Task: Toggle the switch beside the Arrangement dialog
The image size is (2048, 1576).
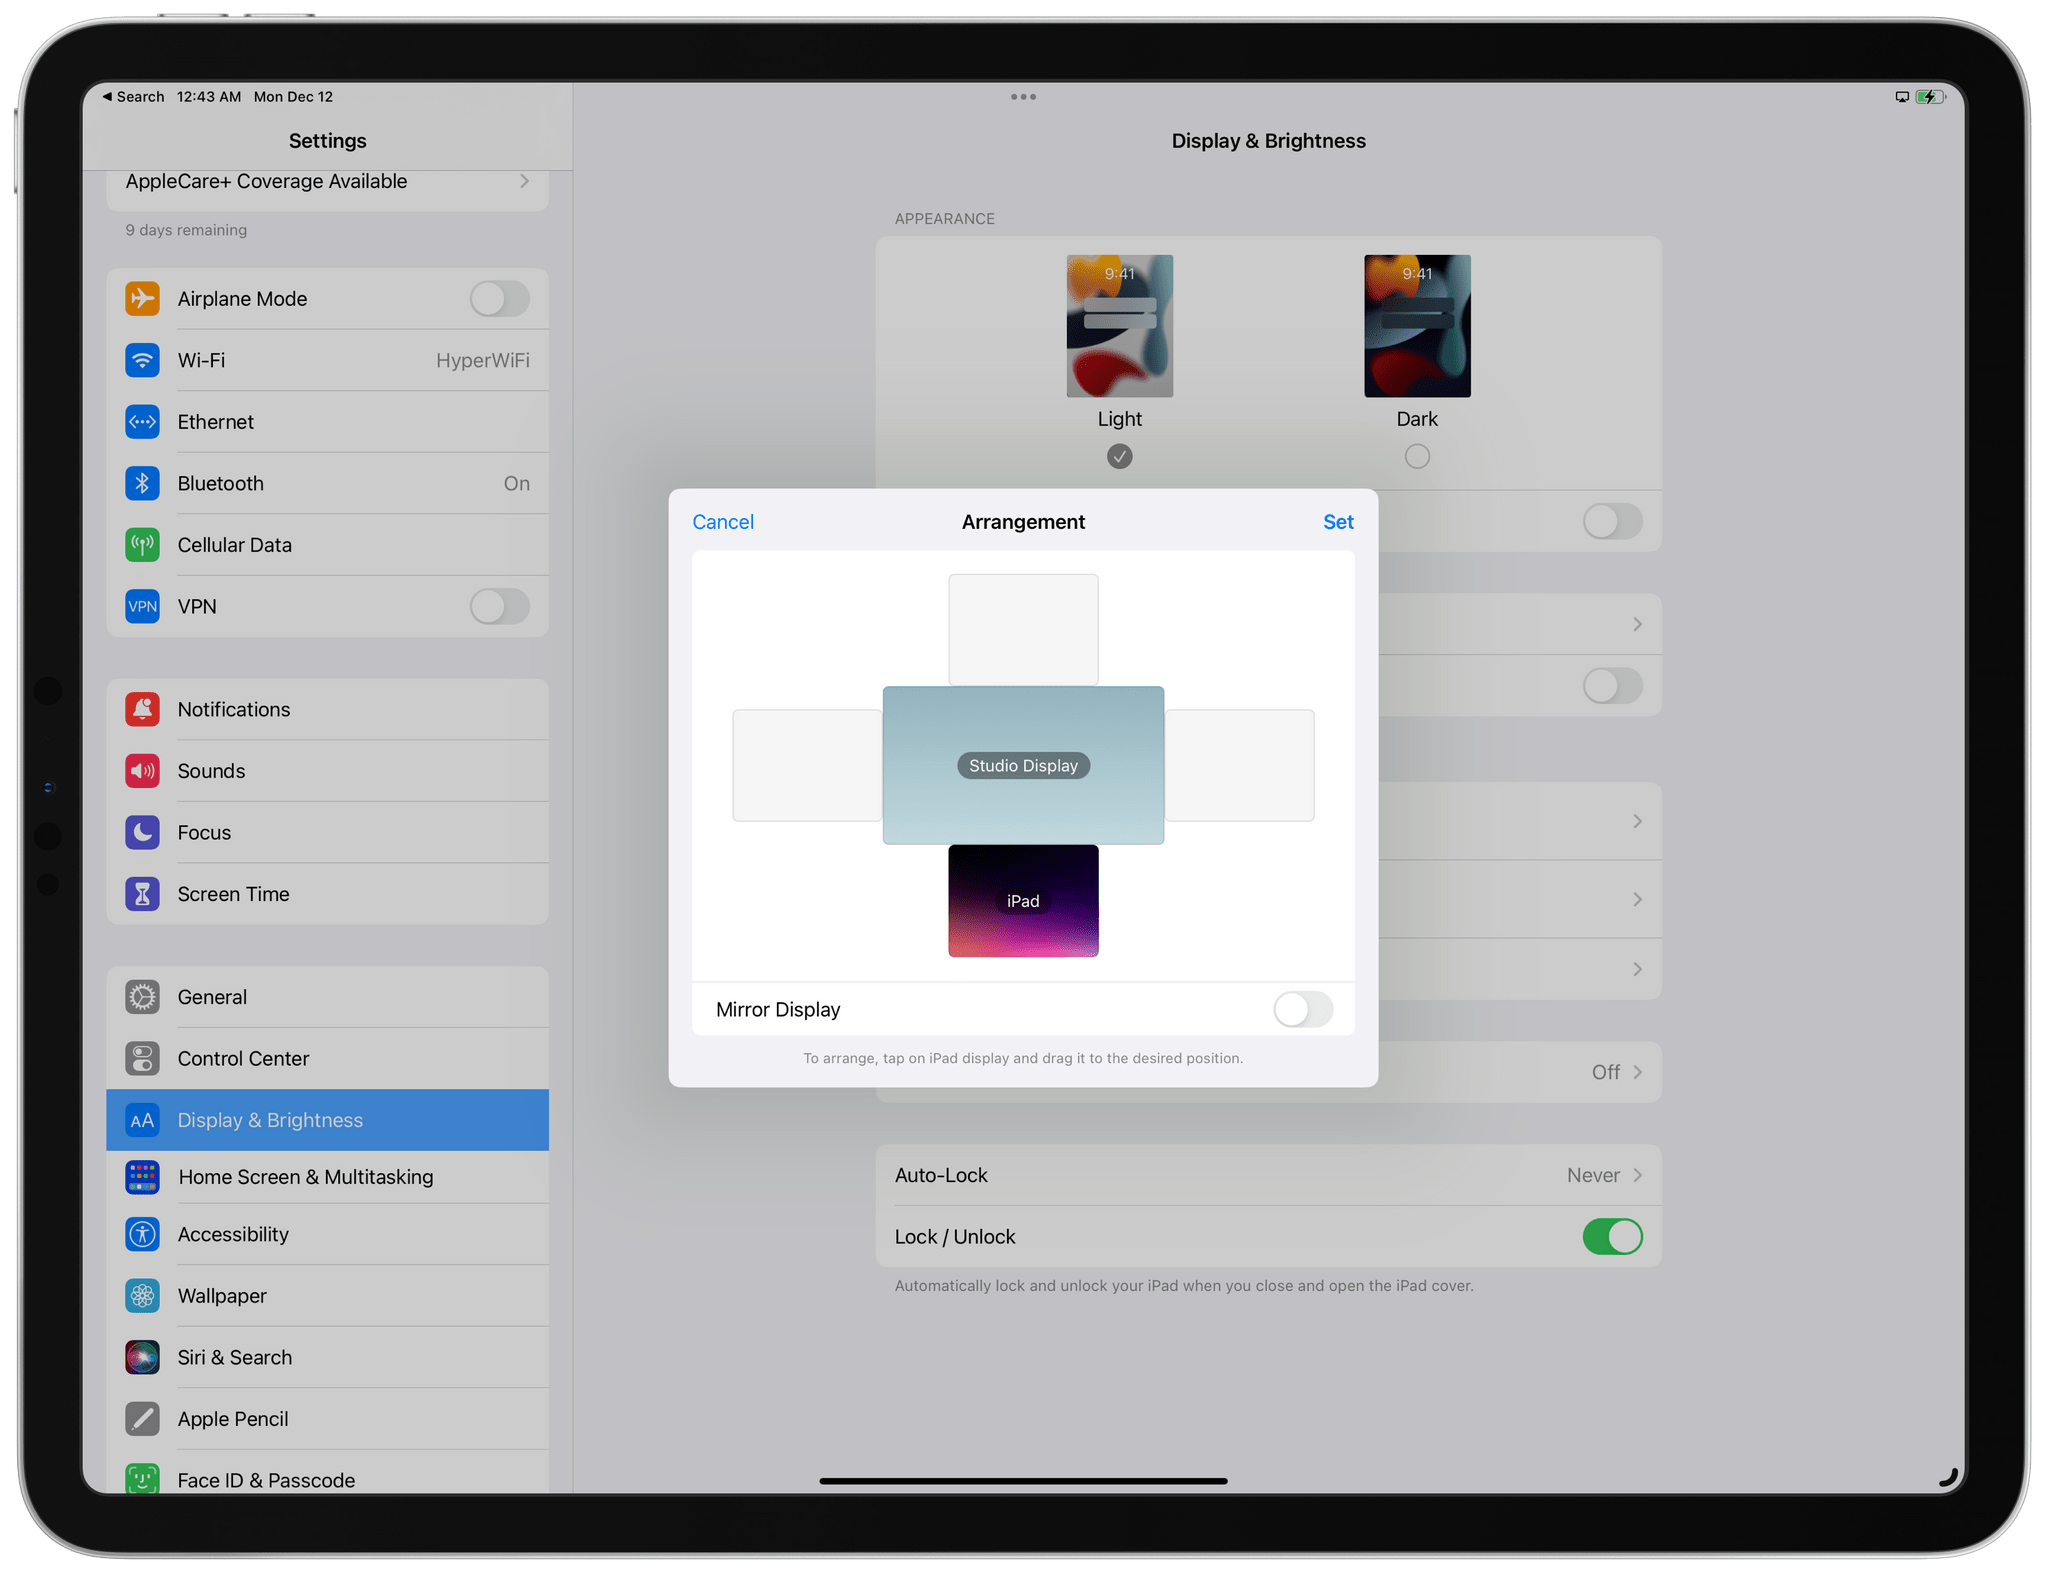Action: (x=1612, y=686)
